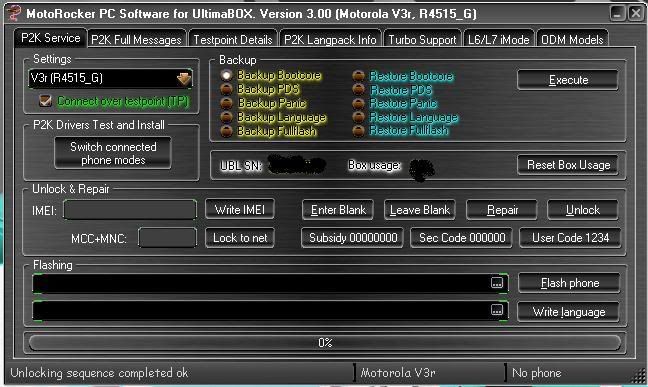Open Testpoint Details tab
Image resolution: width=648 pixels, height=387 pixels.
[233, 40]
